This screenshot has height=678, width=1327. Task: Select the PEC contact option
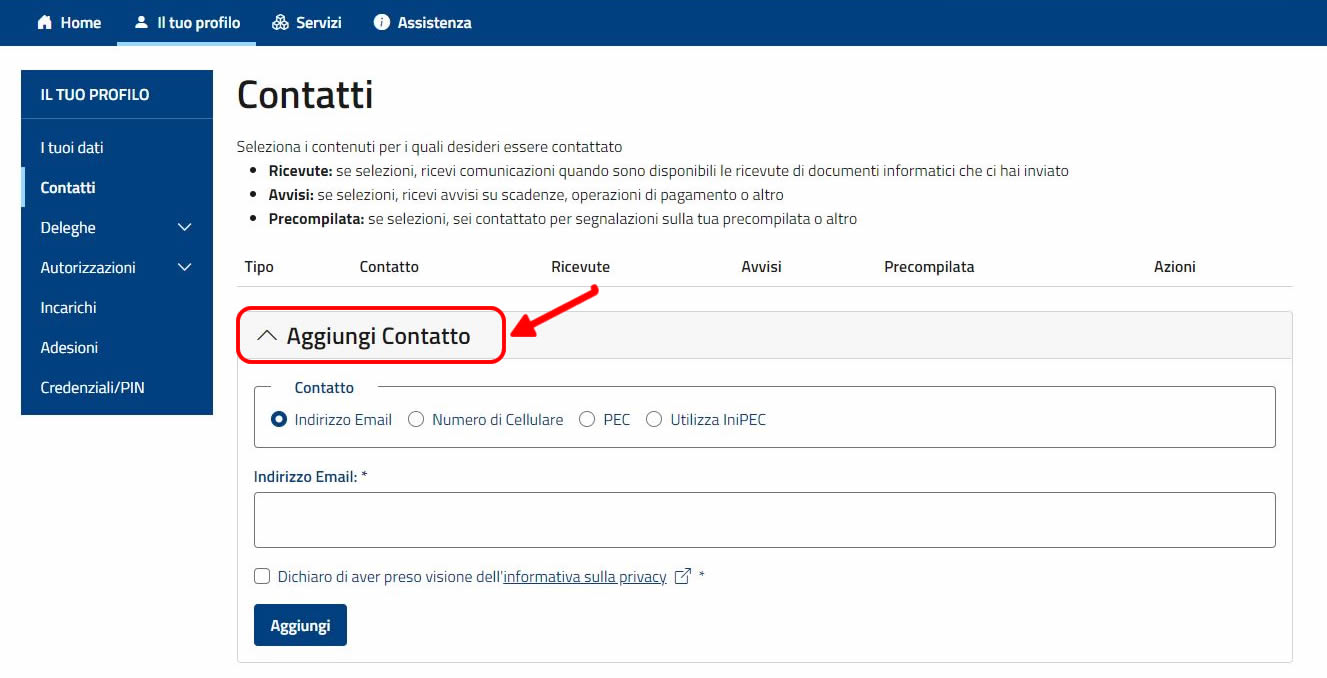click(x=587, y=419)
